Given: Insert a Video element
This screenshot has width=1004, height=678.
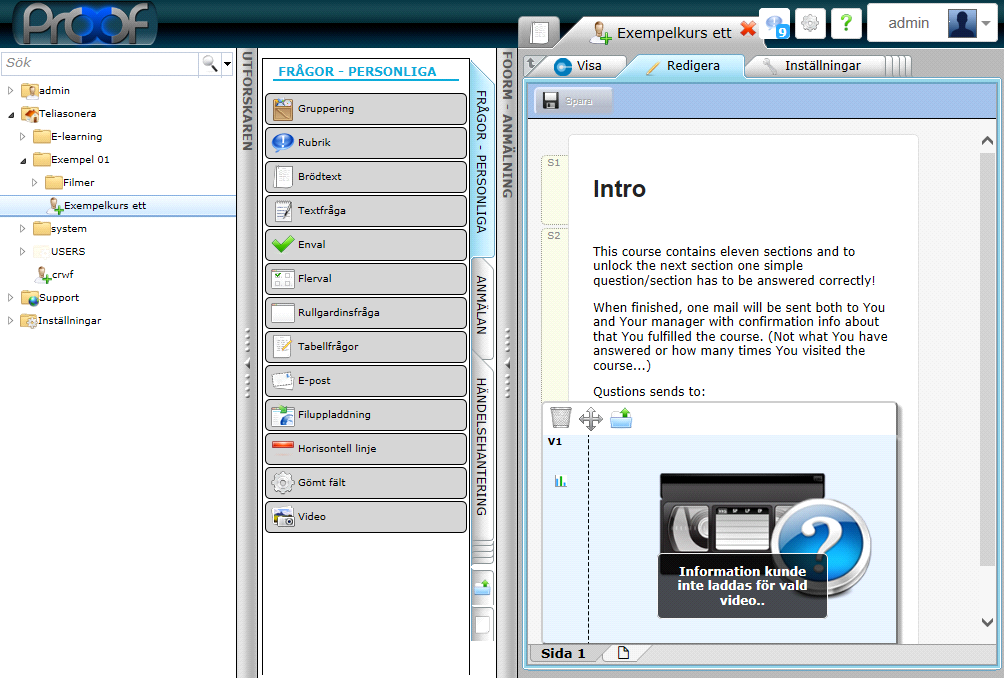Looking at the screenshot, I should coord(365,517).
